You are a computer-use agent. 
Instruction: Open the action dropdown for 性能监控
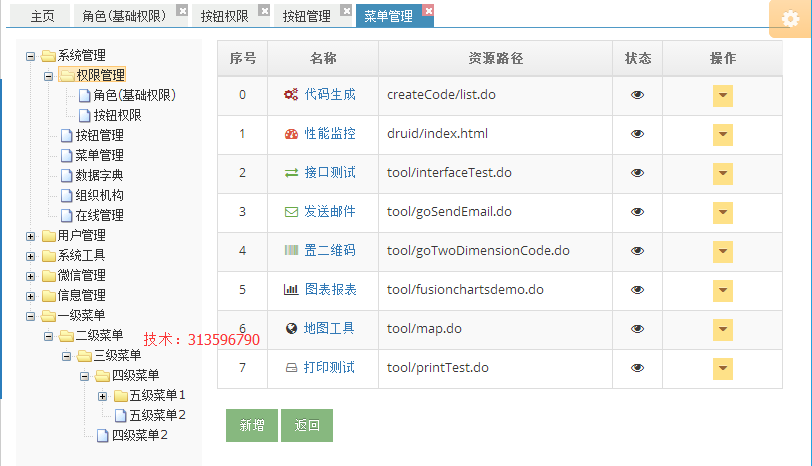point(723,135)
